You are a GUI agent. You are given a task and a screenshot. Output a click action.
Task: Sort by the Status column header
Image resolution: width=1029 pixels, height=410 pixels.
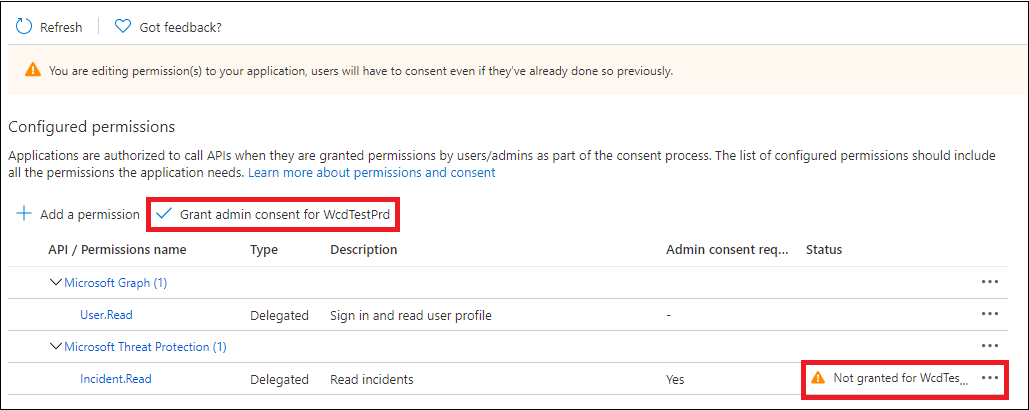click(x=824, y=250)
